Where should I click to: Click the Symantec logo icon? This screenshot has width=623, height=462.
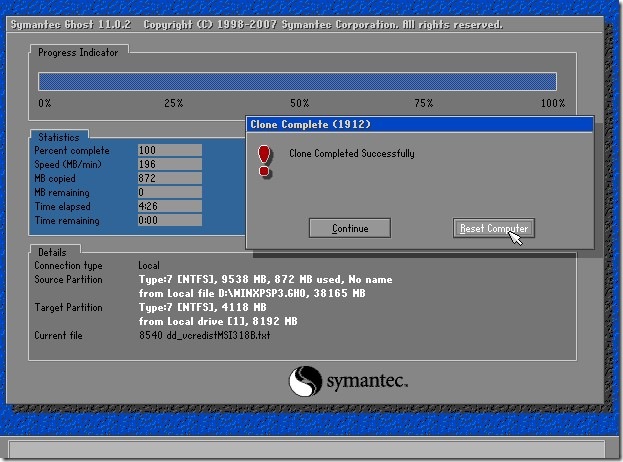tap(305, 381)
